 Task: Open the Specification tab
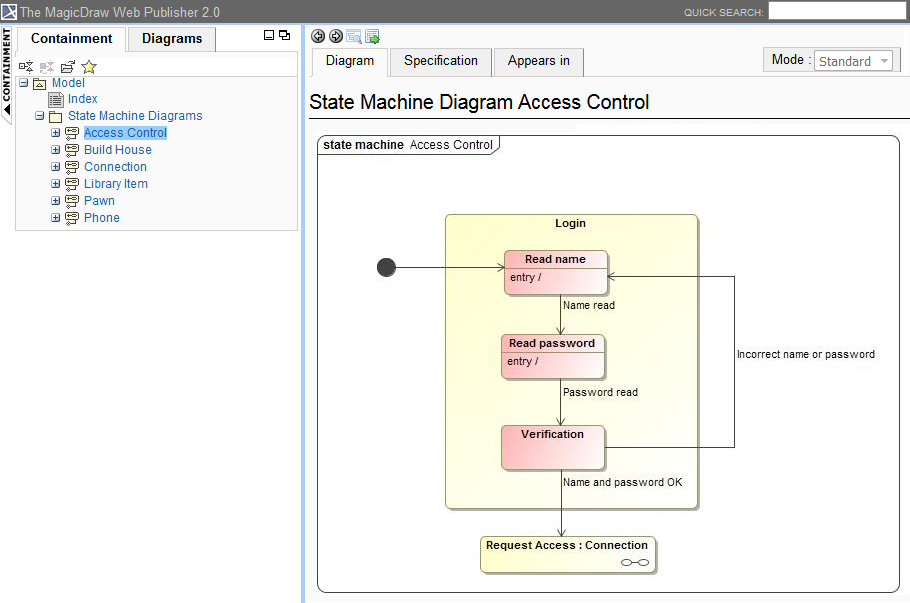click(441, 61)
